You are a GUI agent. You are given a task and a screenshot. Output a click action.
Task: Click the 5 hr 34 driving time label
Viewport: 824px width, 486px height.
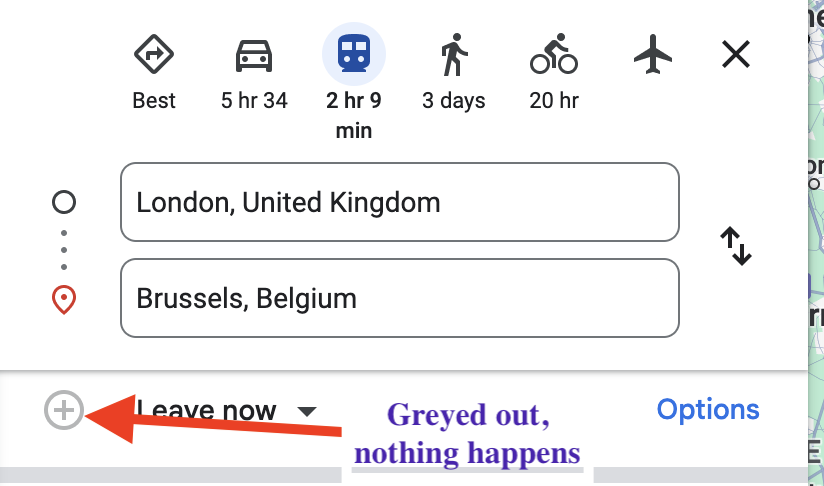coord(254,101)
